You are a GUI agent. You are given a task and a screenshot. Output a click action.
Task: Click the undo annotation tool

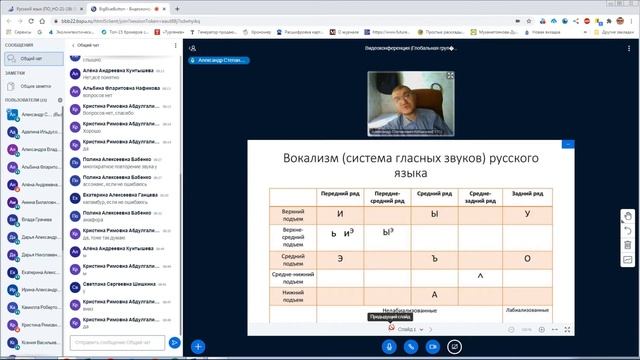(x=628, y=231)
